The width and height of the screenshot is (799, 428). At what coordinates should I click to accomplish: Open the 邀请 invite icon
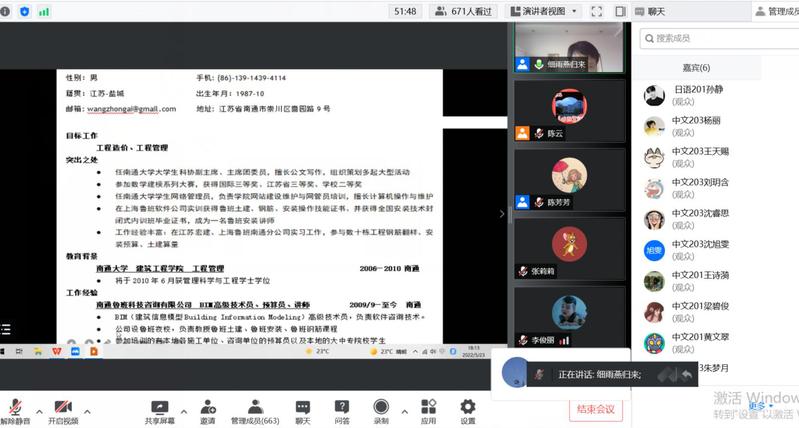(x=208, y=407)
